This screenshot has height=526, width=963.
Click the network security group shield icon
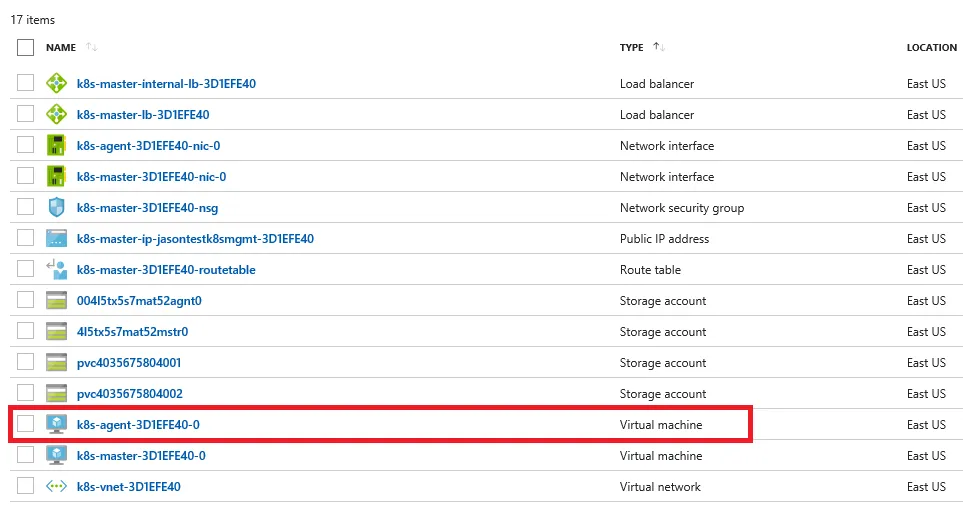(x=56, y=208)
